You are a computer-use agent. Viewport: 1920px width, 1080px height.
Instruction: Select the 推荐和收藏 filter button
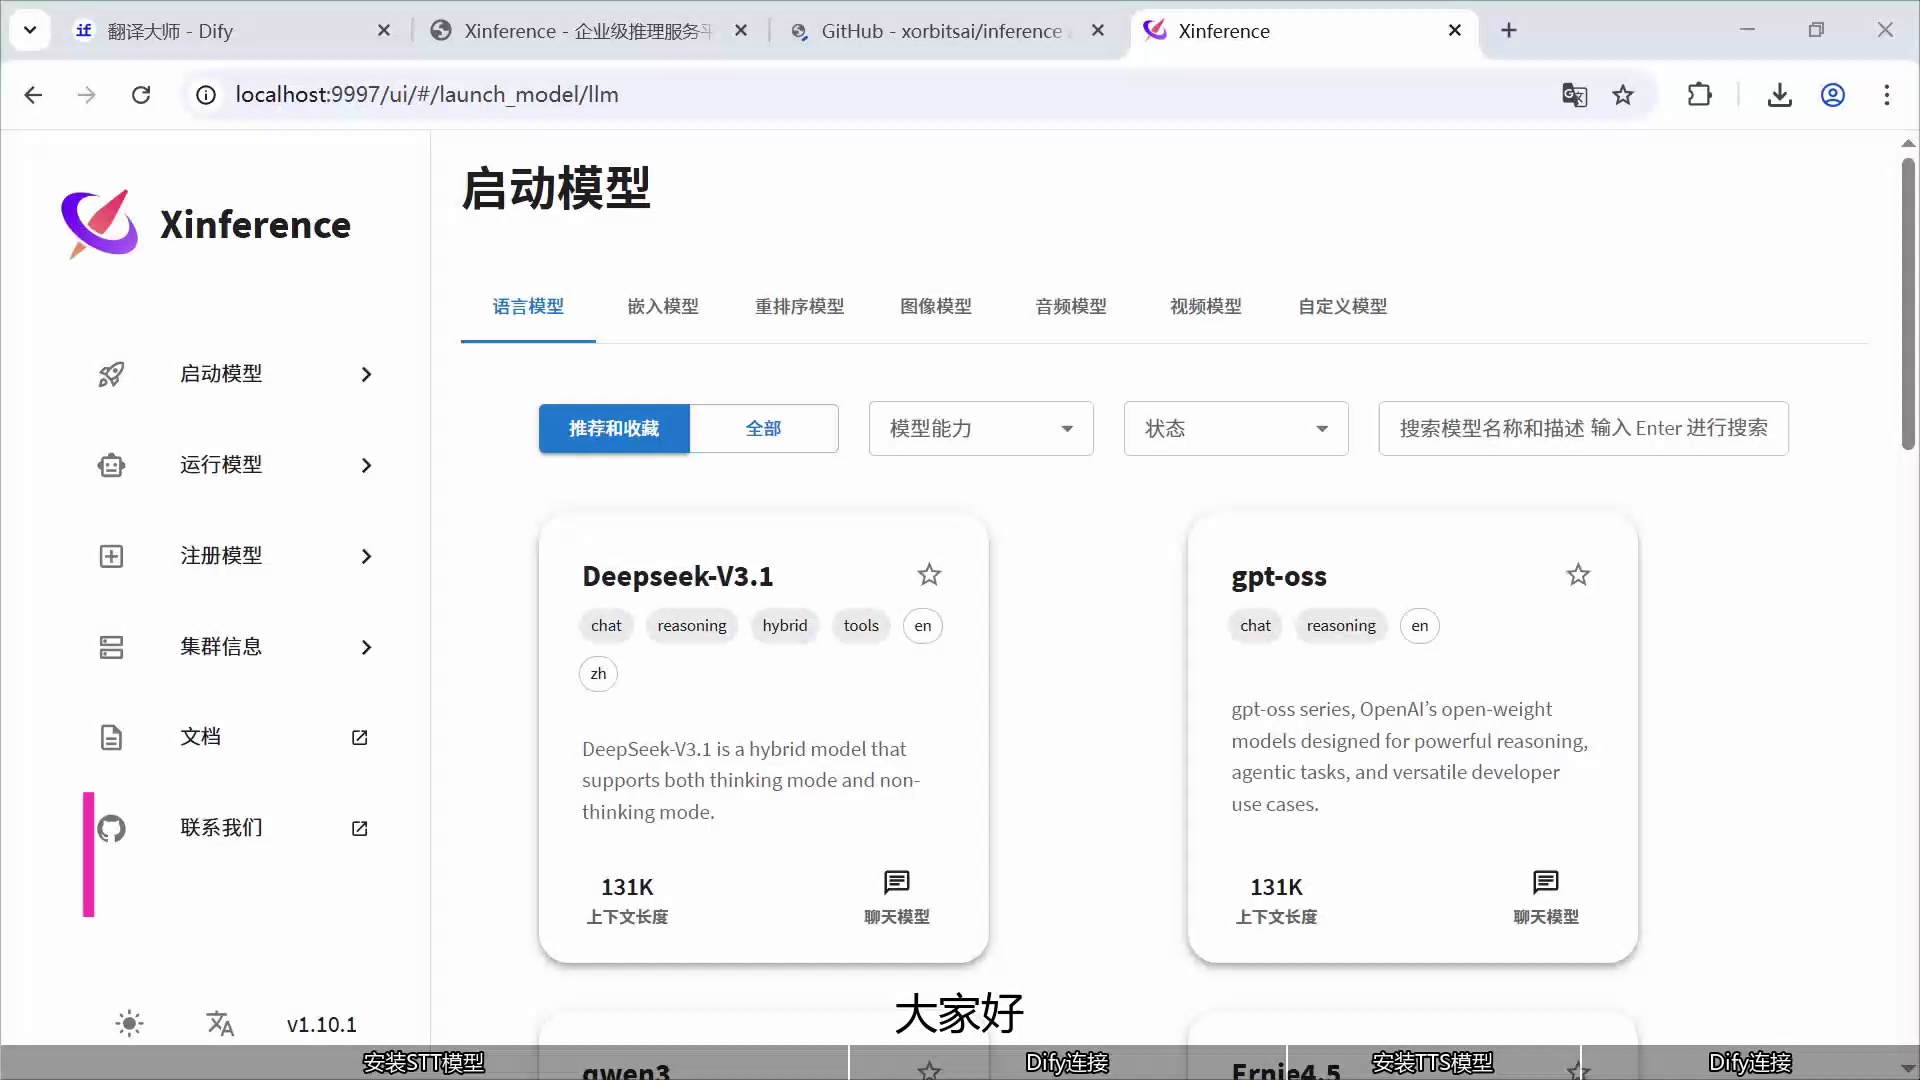coord(614,428)
